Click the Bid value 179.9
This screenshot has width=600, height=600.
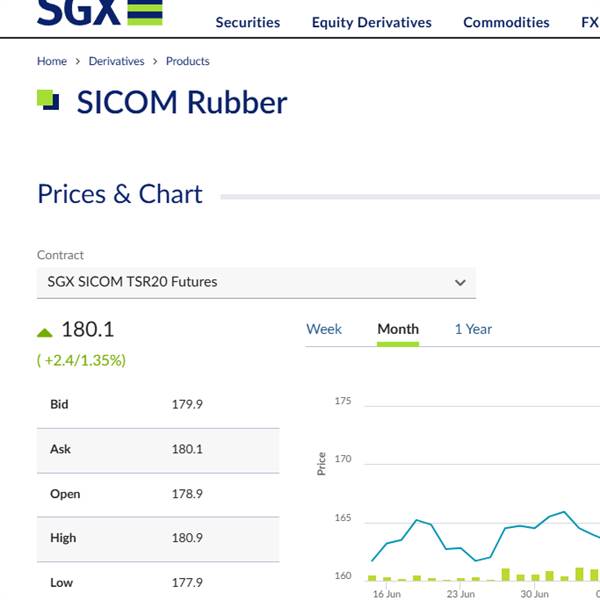(x=187, y=404)
